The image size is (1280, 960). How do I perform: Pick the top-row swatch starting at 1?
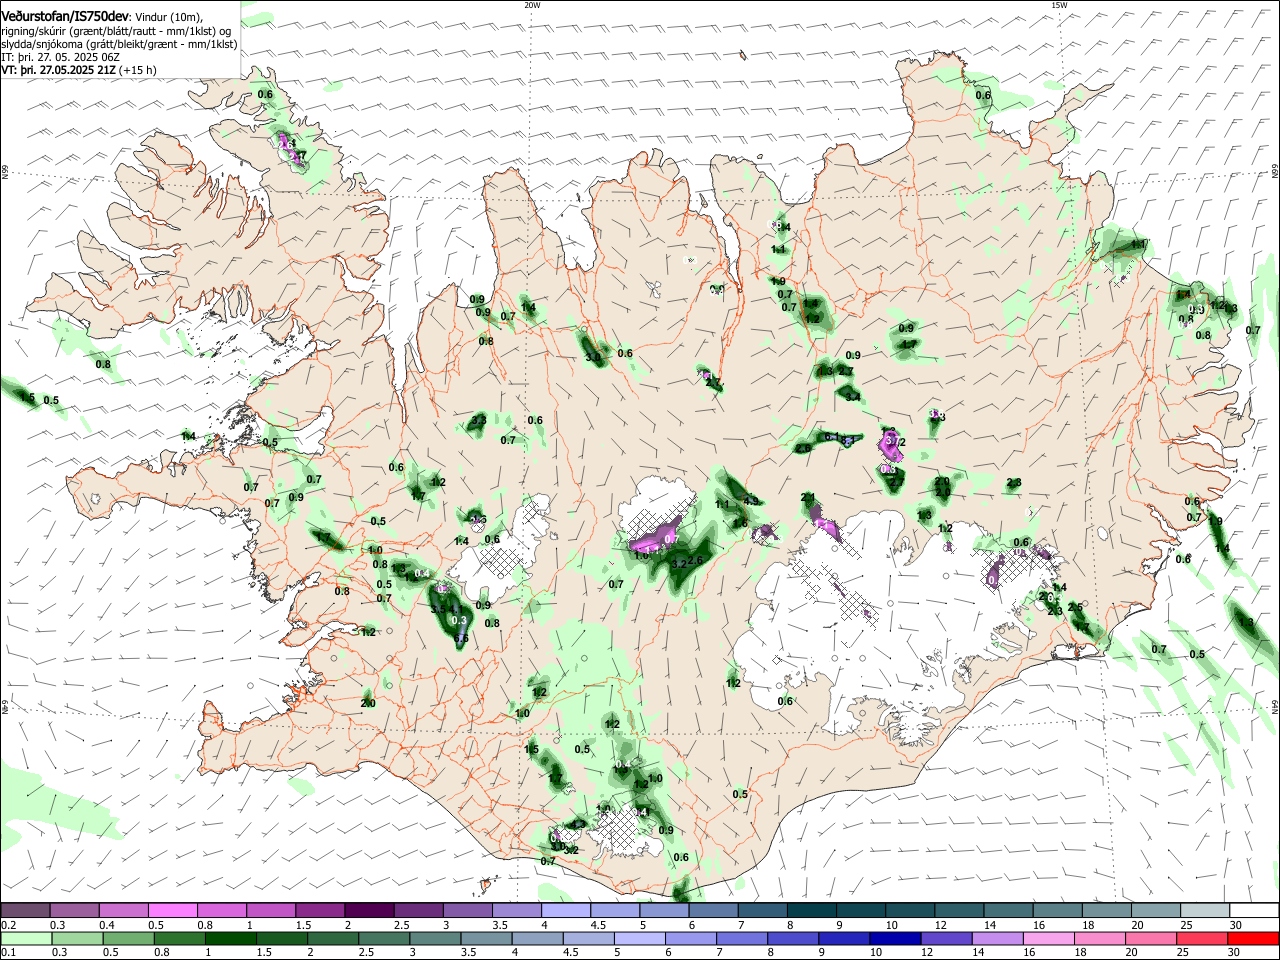pos(271,909)
